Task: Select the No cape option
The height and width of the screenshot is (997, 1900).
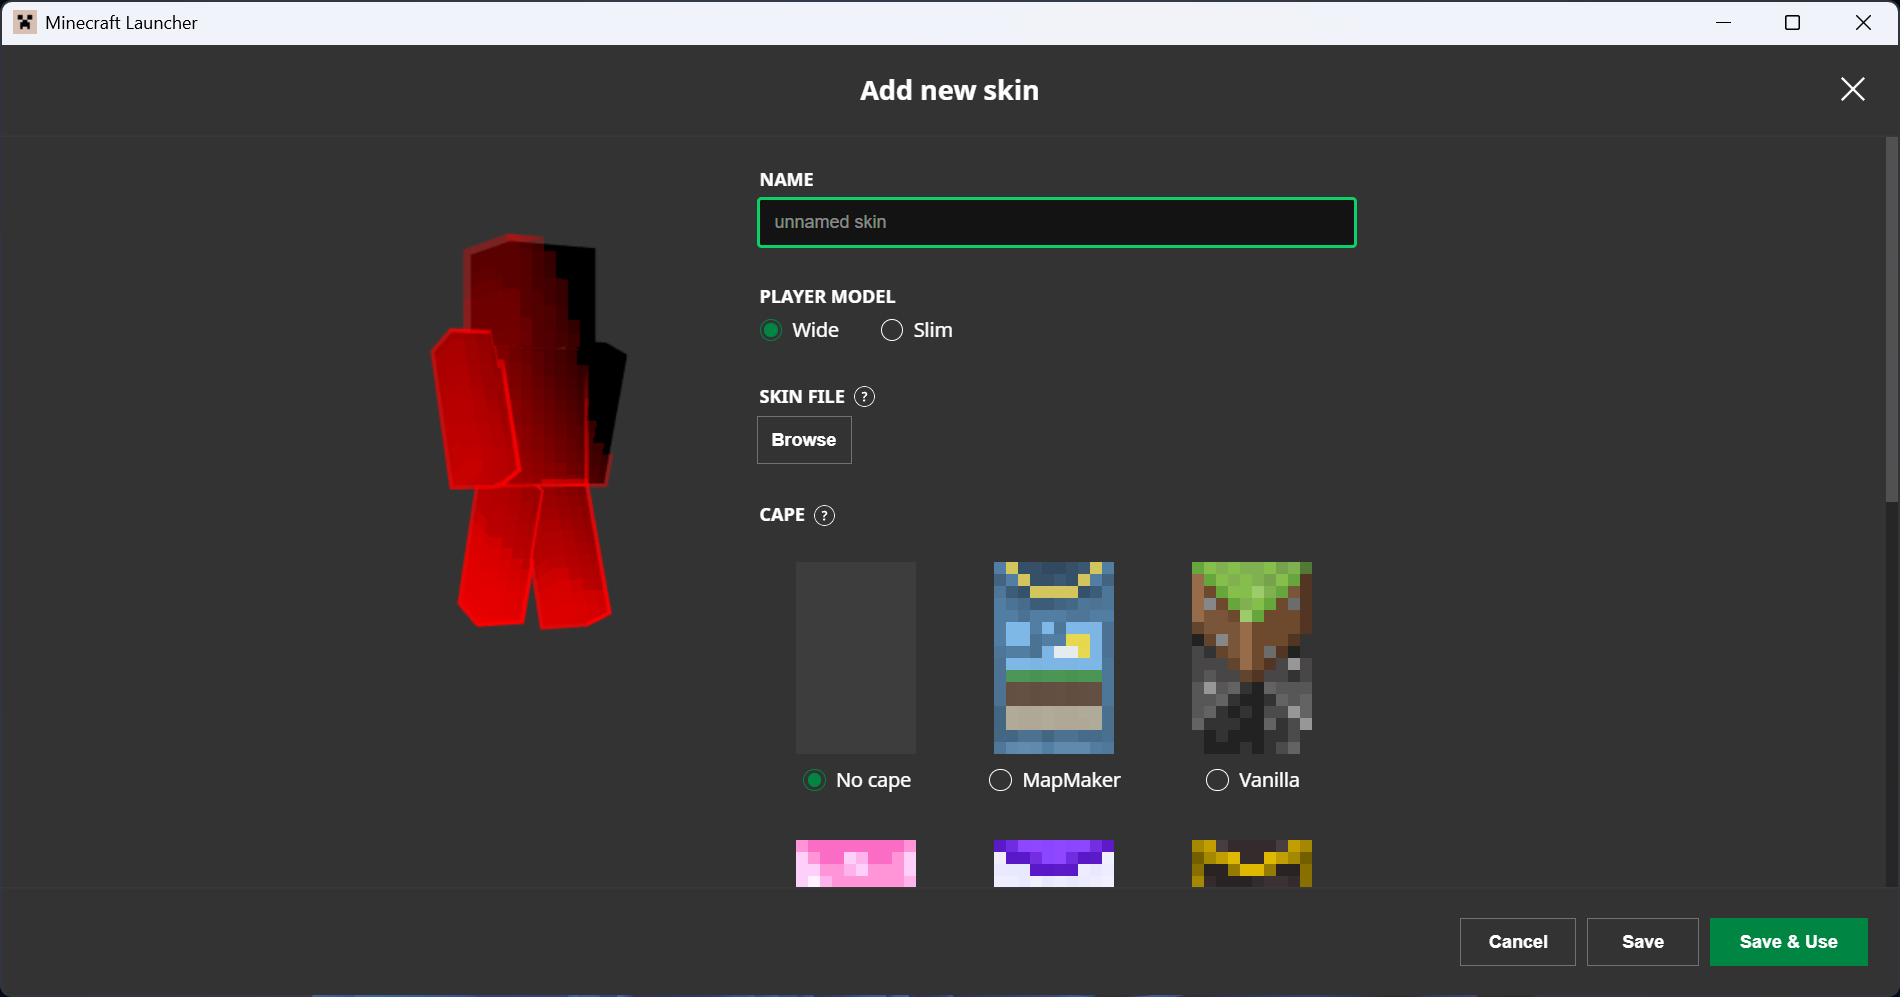Action: (x=815, y=780)
